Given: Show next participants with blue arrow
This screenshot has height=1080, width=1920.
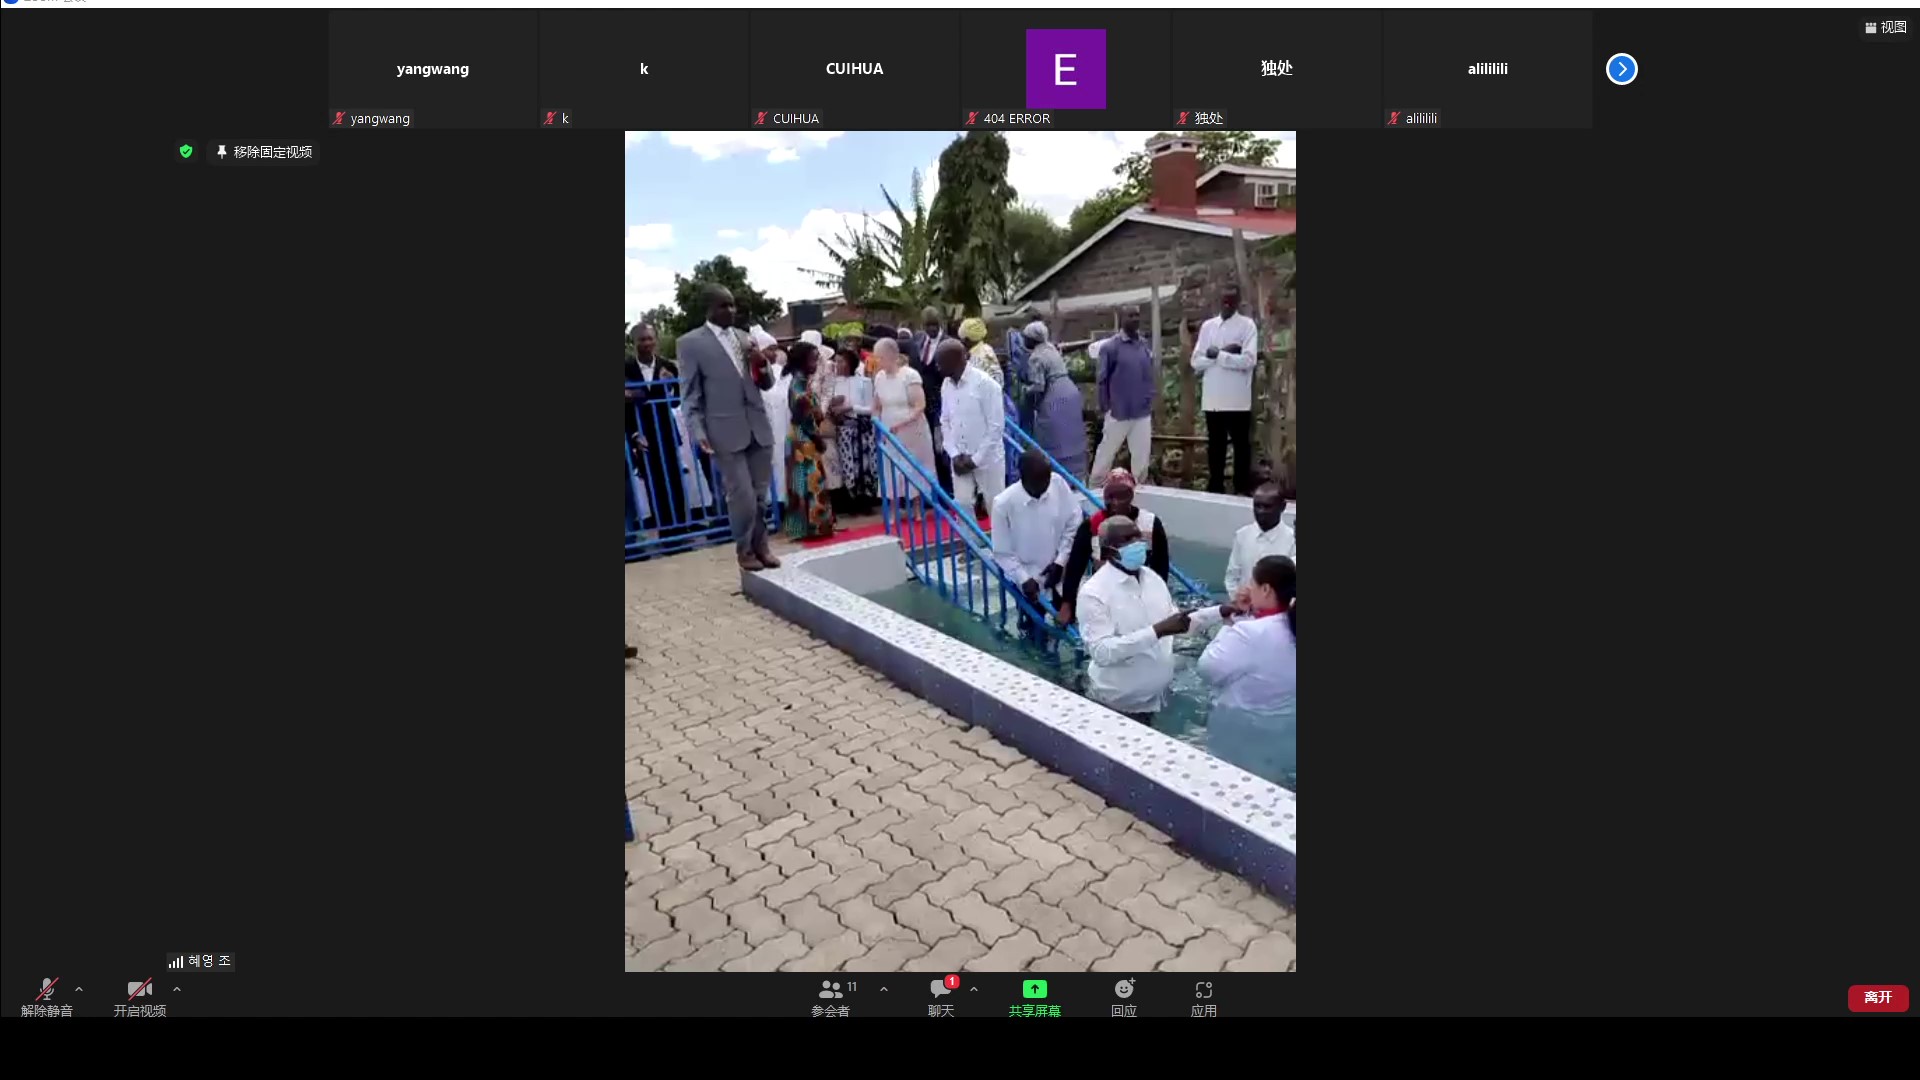Looking at the screenshot, I should click(x=1621, y=69).
